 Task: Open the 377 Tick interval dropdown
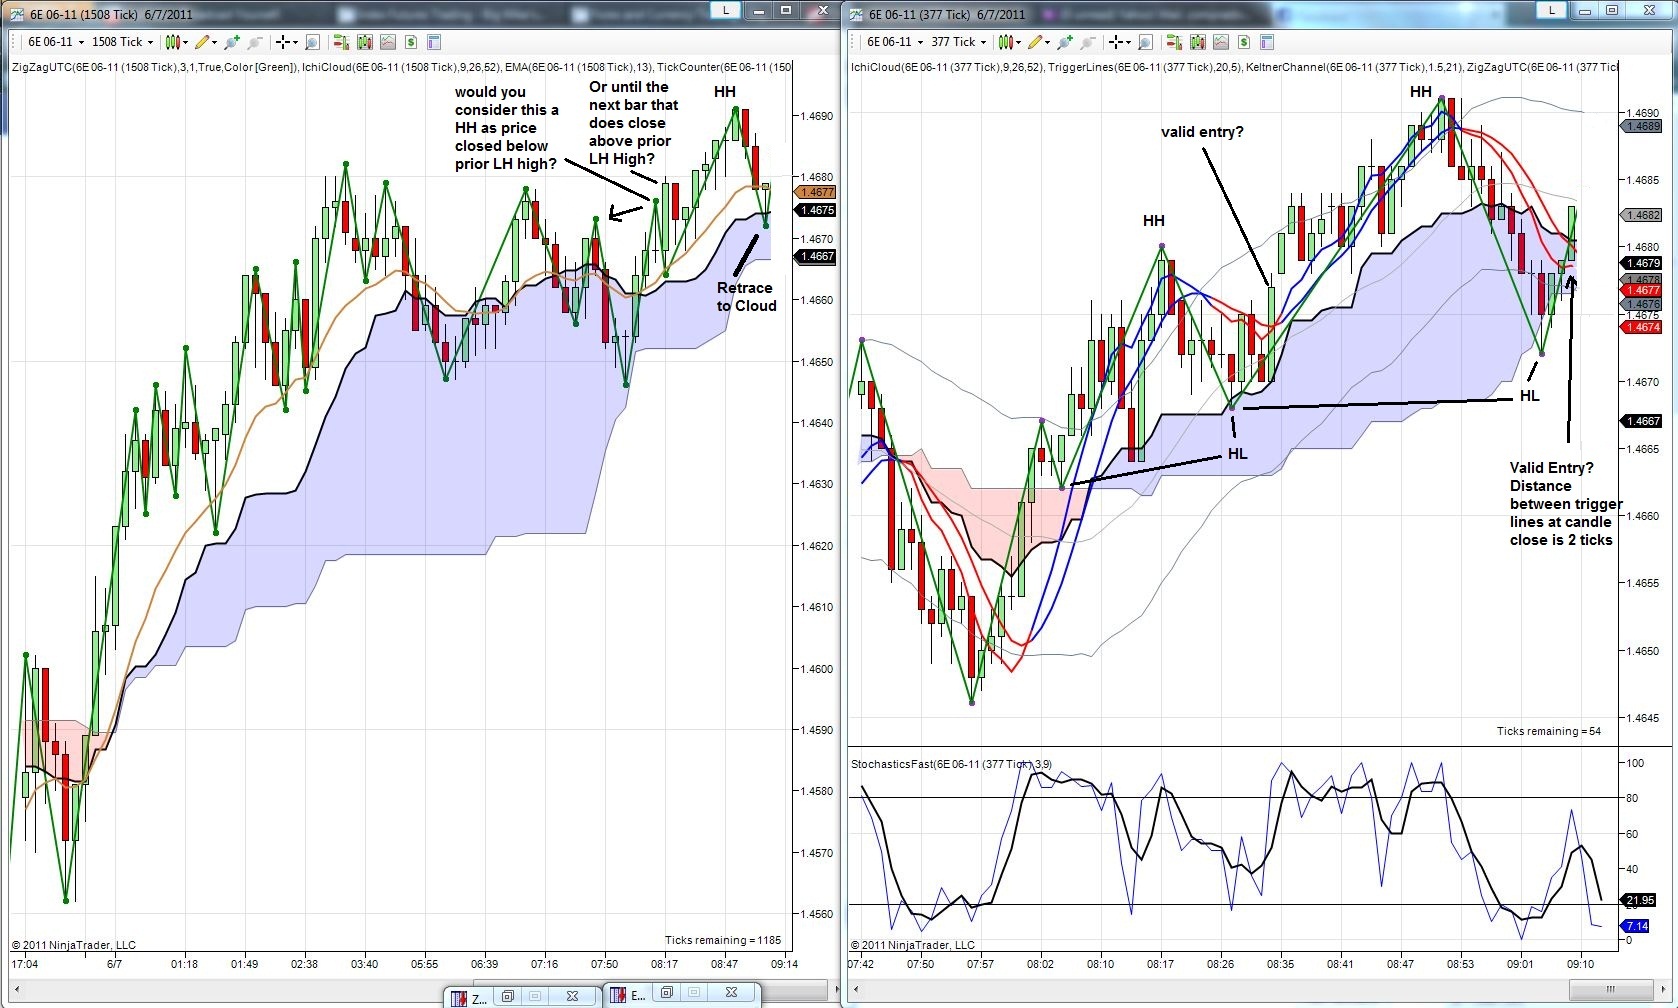pos(958,42)
